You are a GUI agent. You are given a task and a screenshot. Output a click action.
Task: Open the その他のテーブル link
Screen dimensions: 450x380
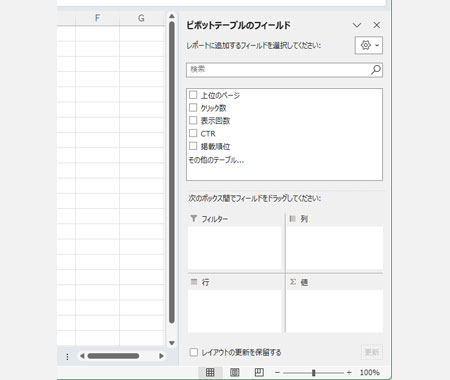coord(216,160)
